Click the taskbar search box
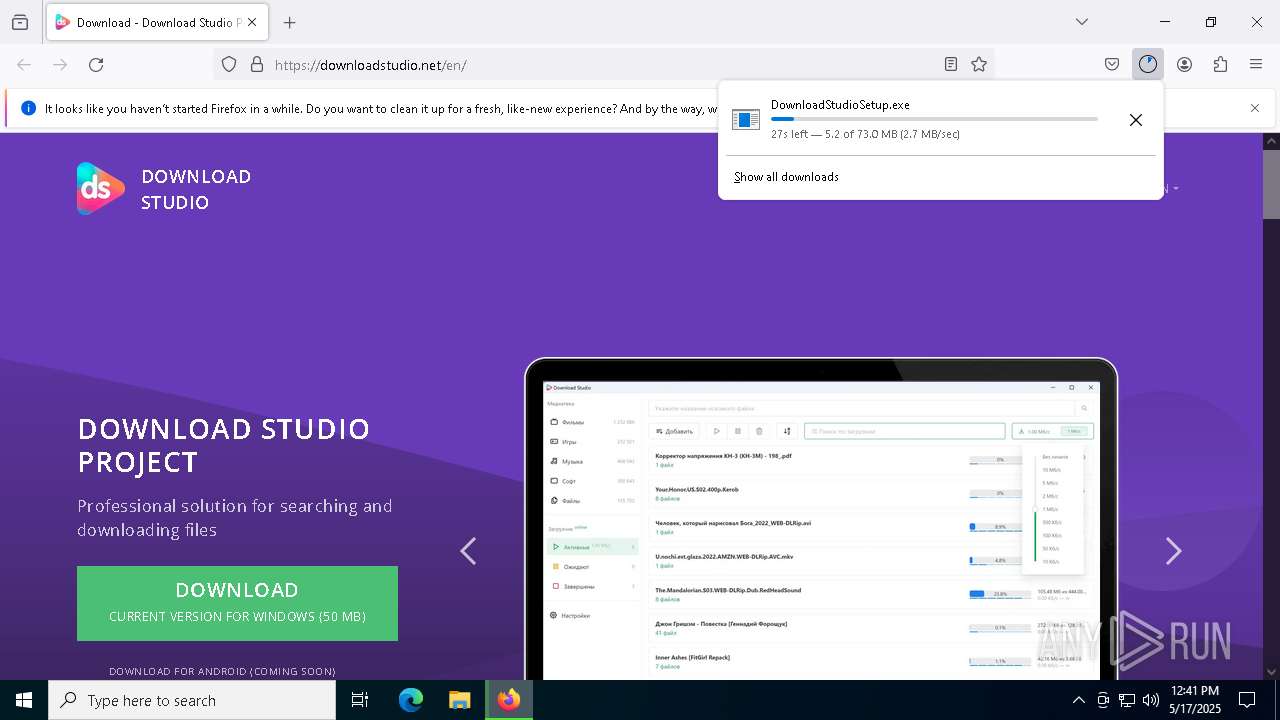This screenshot has width=1280, height=720. pos(192,700)
